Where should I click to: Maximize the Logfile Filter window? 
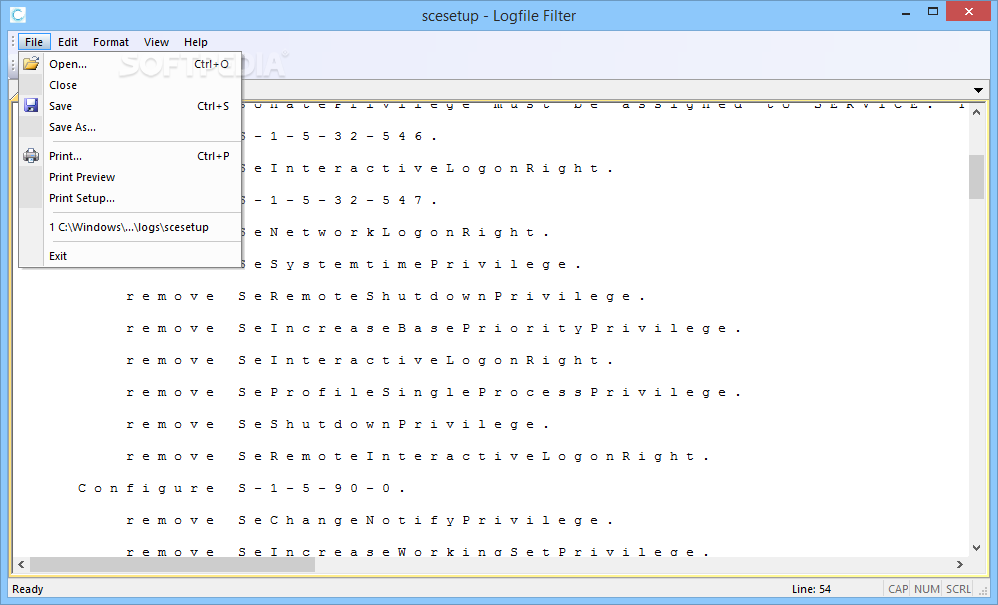[x=933, y=11]
